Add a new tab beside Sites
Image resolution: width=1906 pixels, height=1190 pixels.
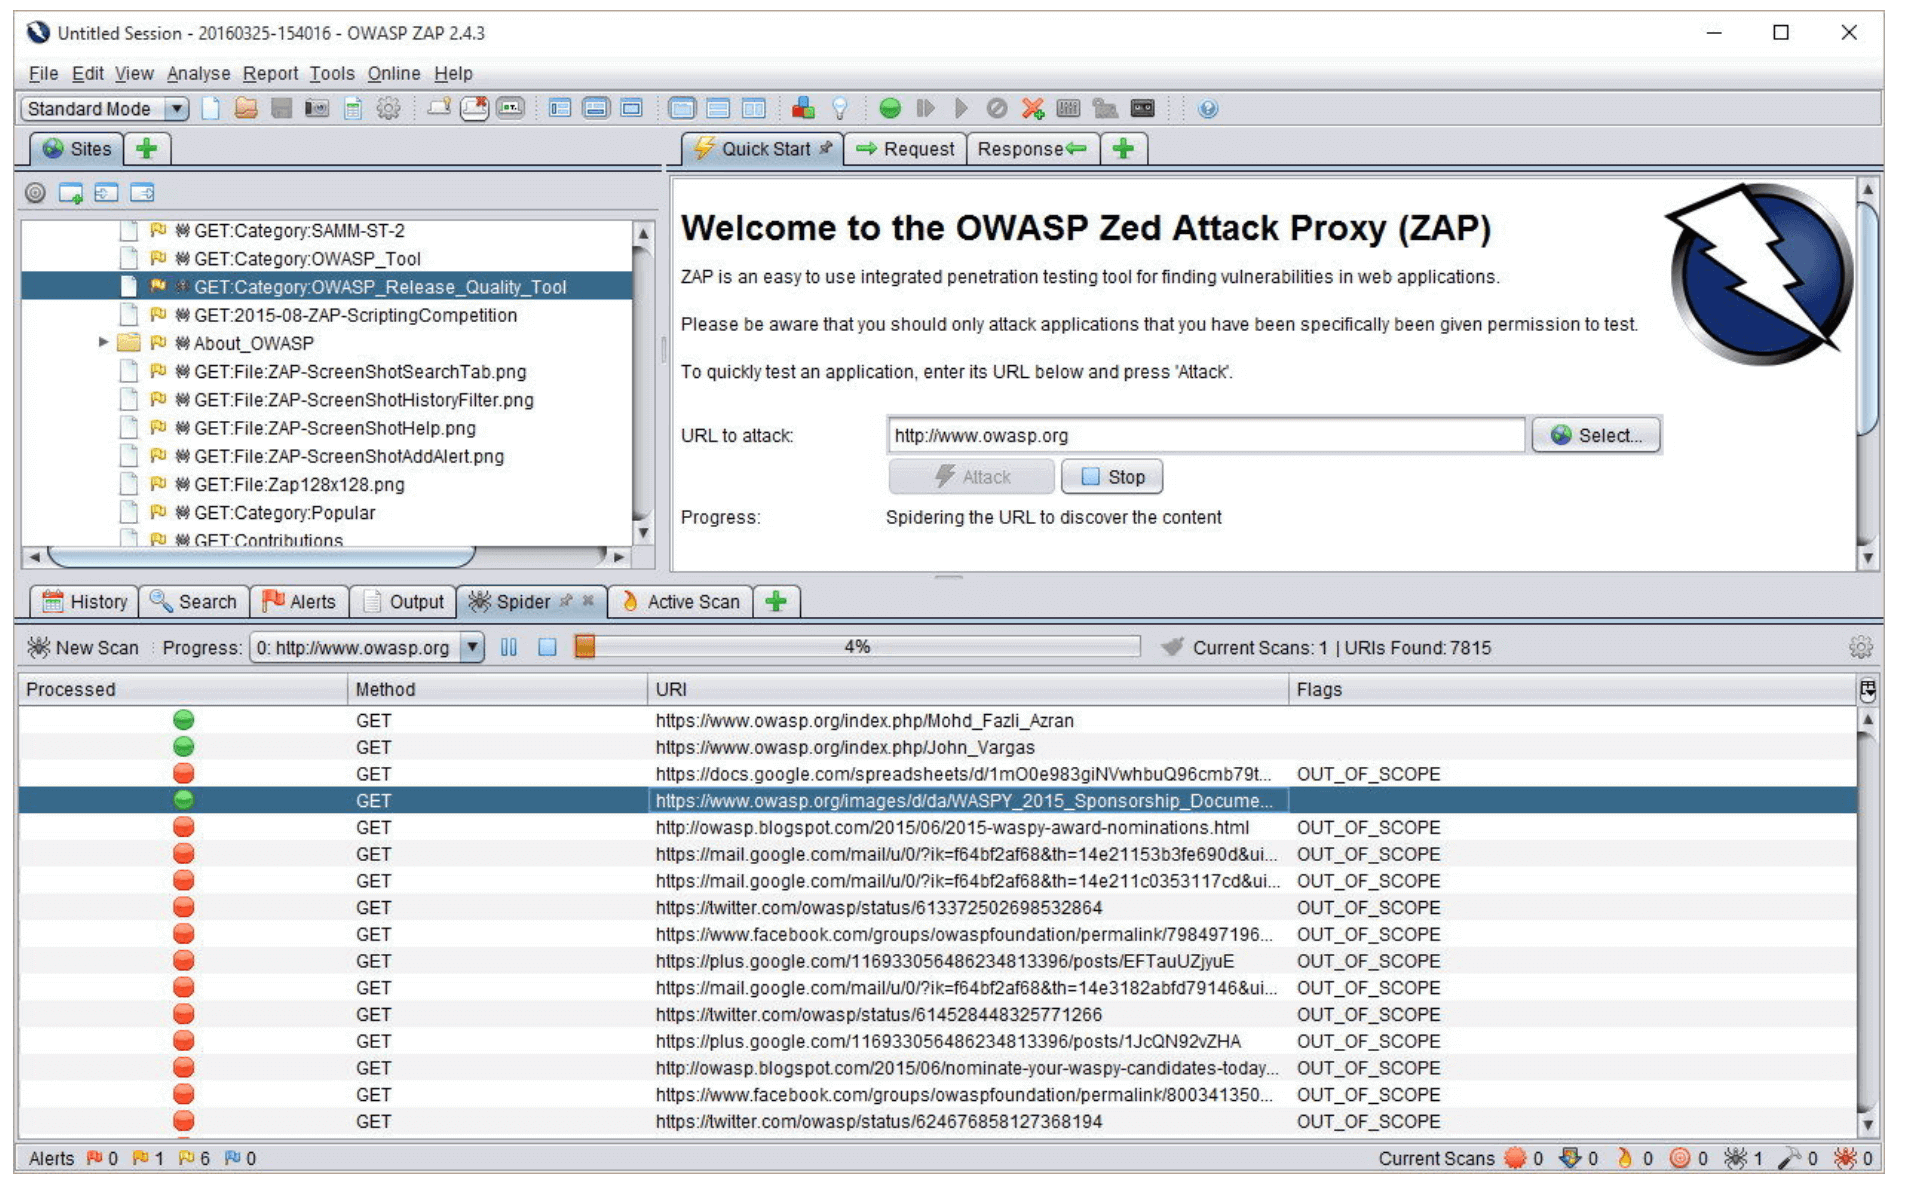(x=147, y=149)
